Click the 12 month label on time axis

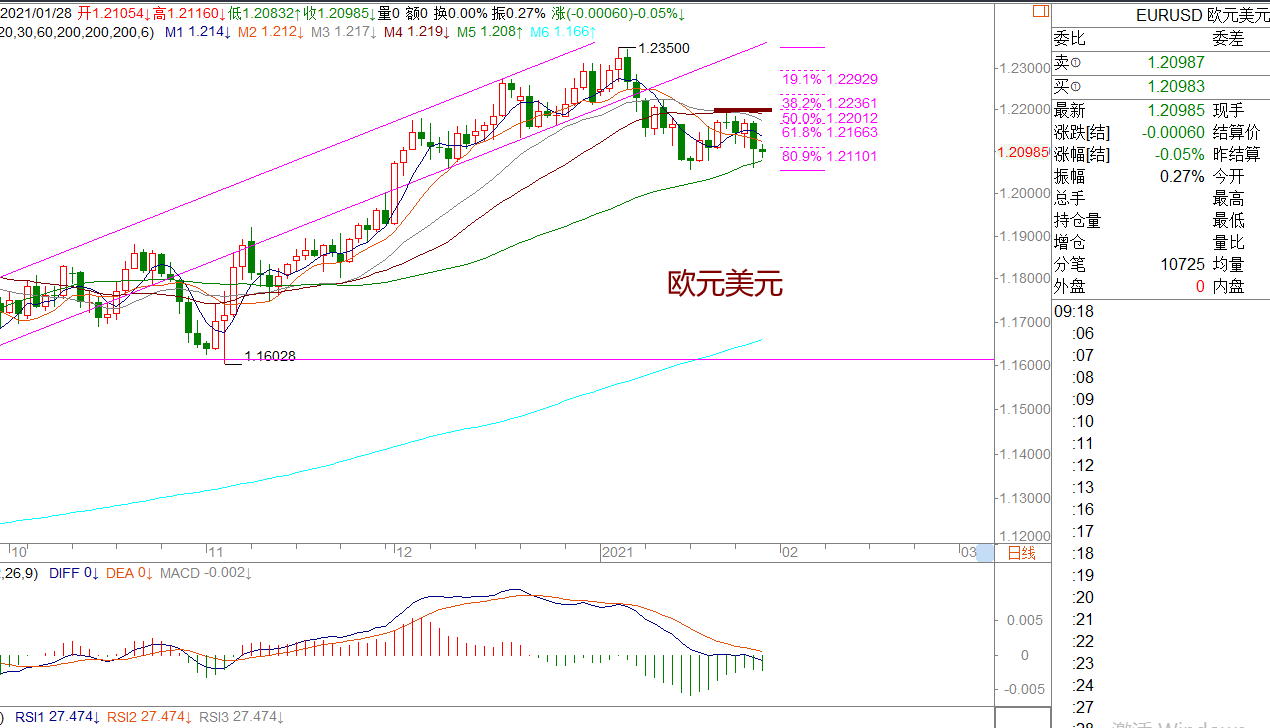[x=404, y=552]
